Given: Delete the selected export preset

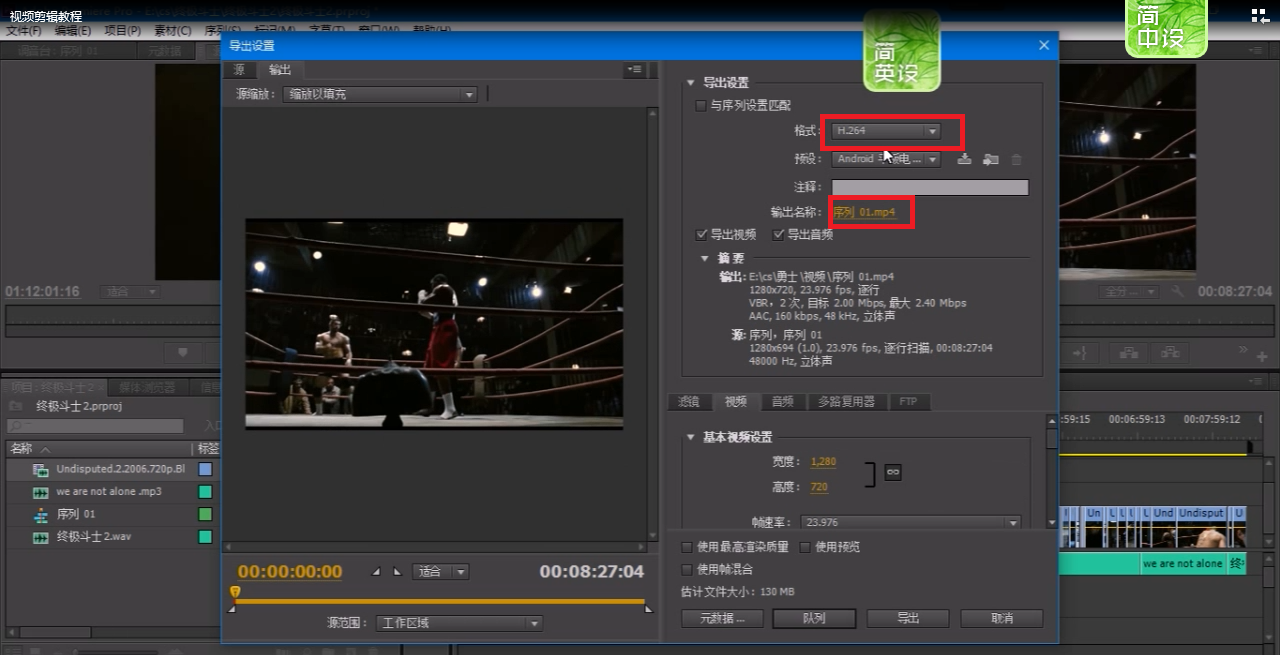Looking at the screenshot, I should (x=1016, y=159).
